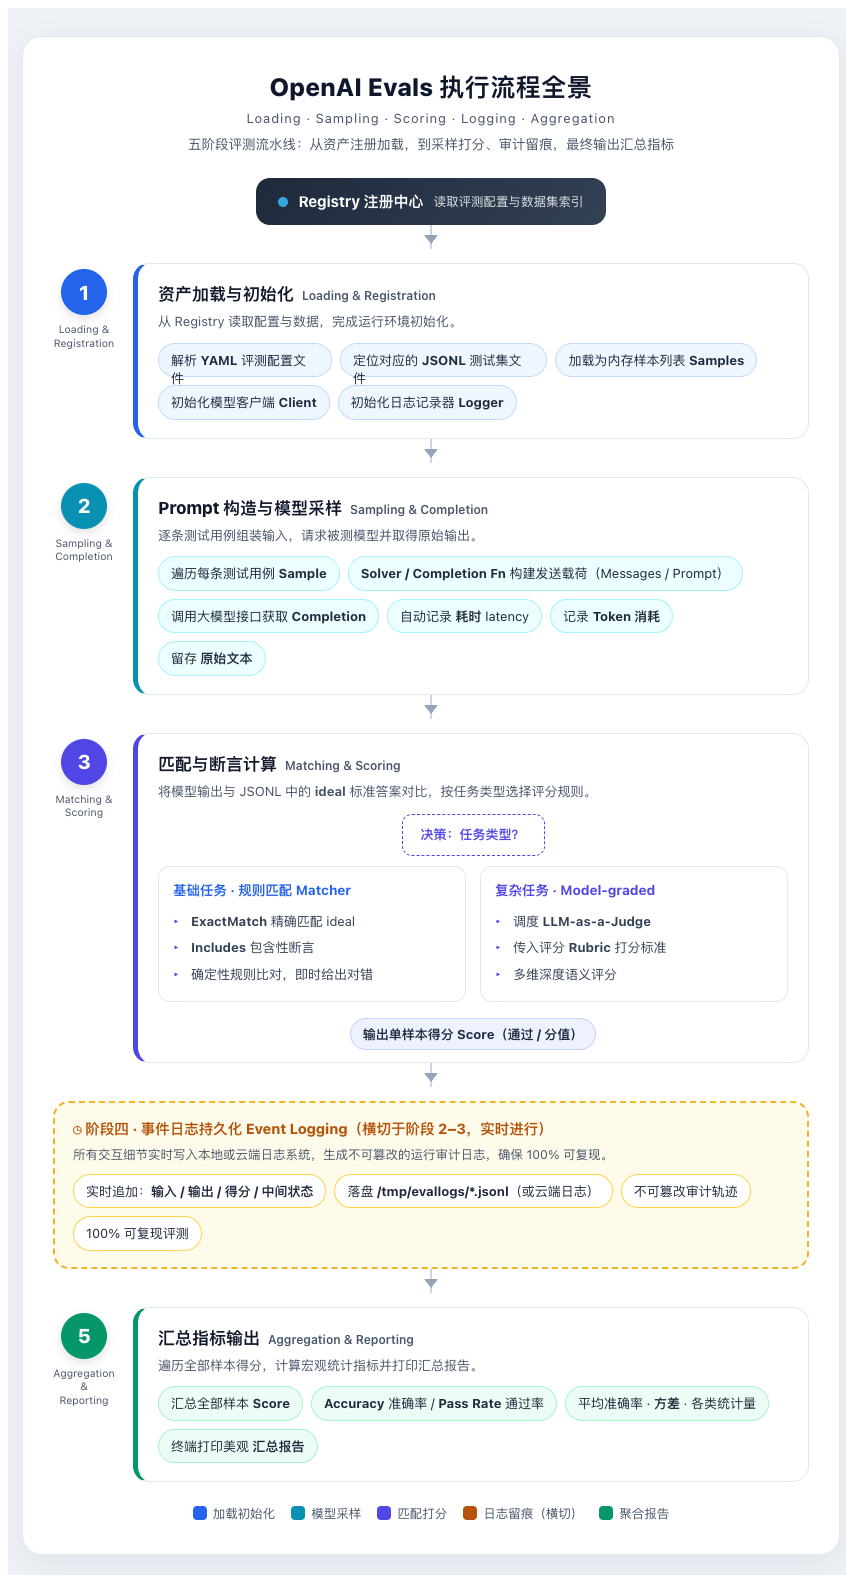846x1575 pixels.
Task: Click the Prompt 构造与模型采样 heading
Action: 250,508
